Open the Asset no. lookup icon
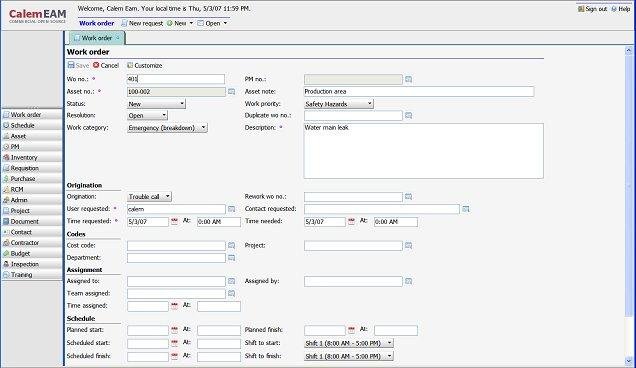 [x=231, y=92]
